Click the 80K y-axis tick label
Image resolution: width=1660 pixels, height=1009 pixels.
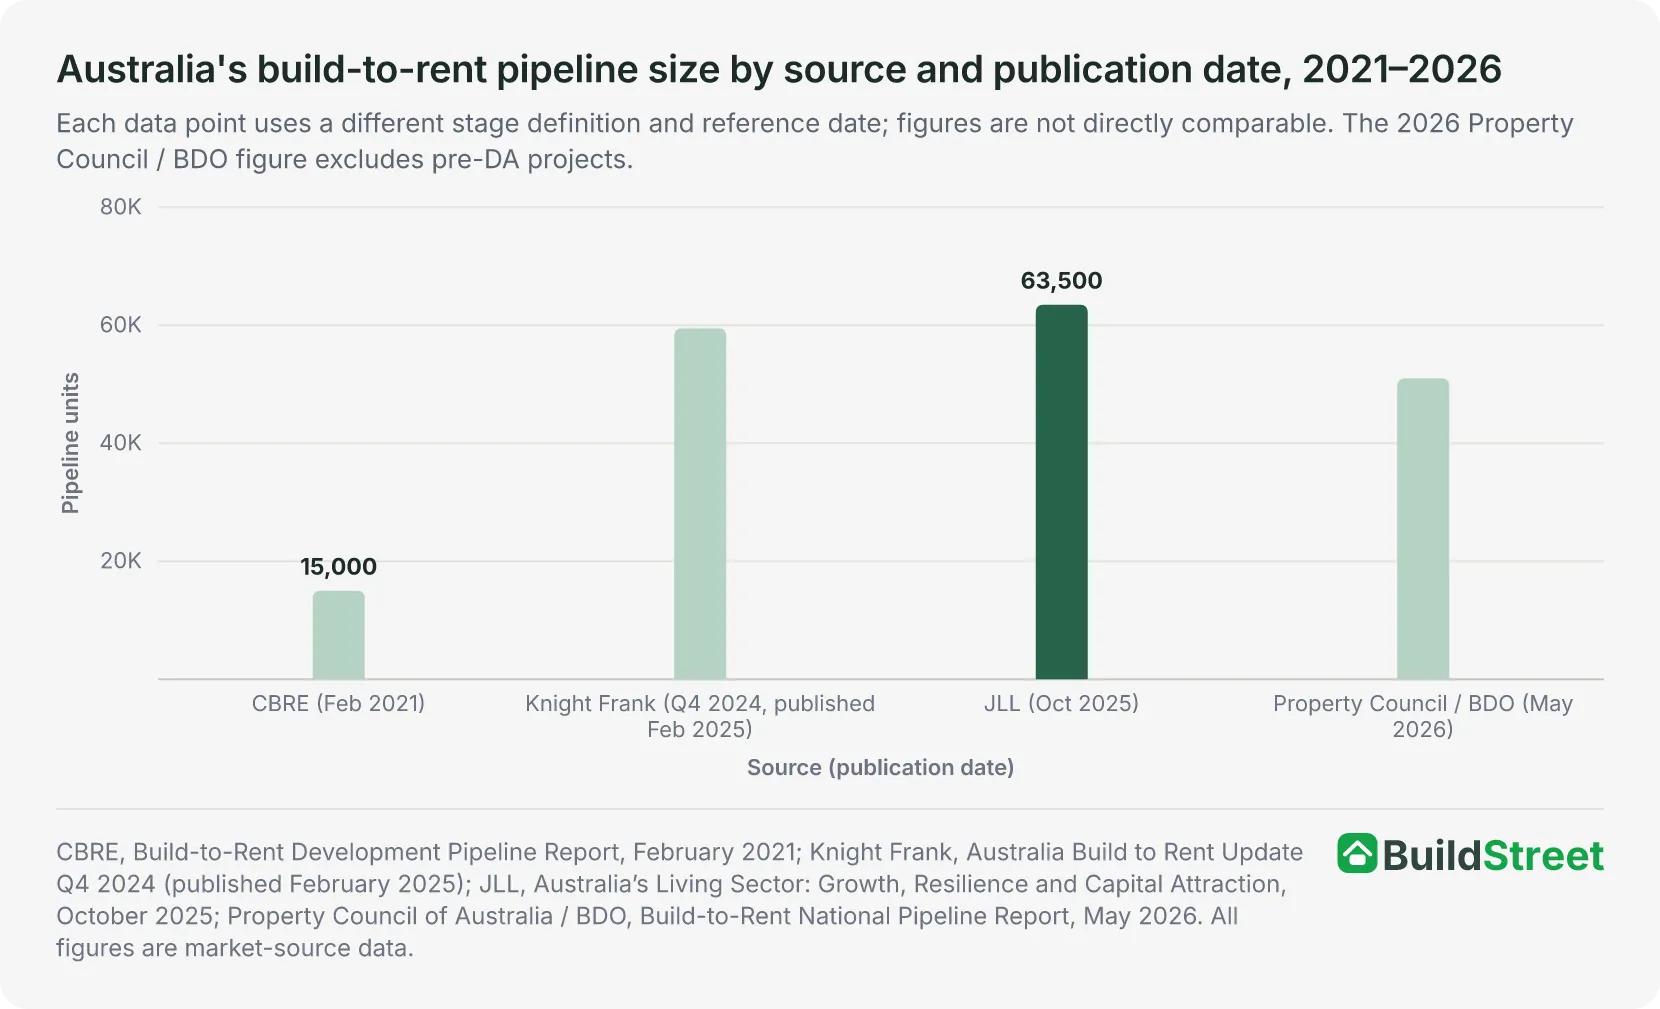click(121, 207)
